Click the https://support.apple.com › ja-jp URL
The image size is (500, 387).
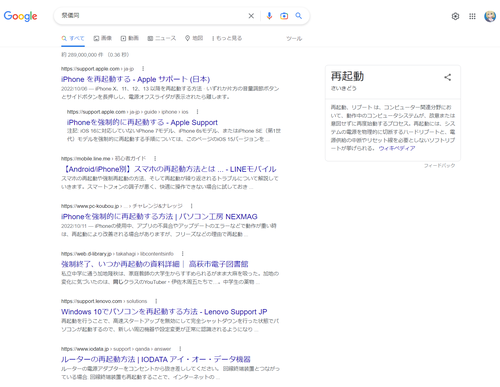click(97, 69)
